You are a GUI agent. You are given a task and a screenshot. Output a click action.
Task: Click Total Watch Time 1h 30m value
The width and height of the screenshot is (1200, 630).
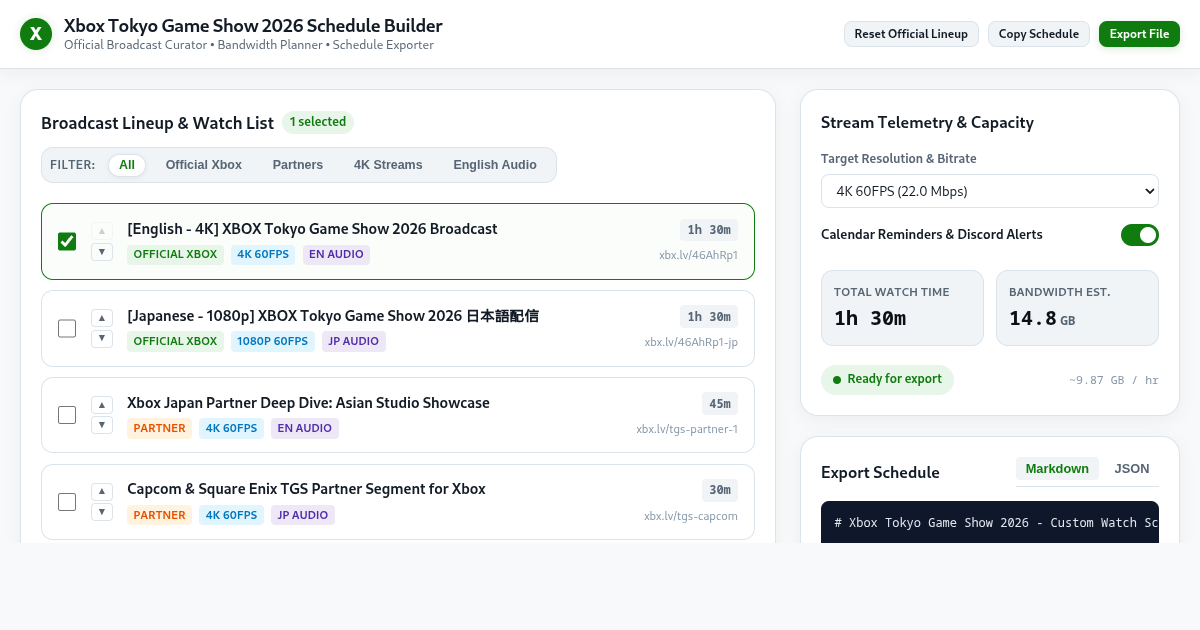870,318
